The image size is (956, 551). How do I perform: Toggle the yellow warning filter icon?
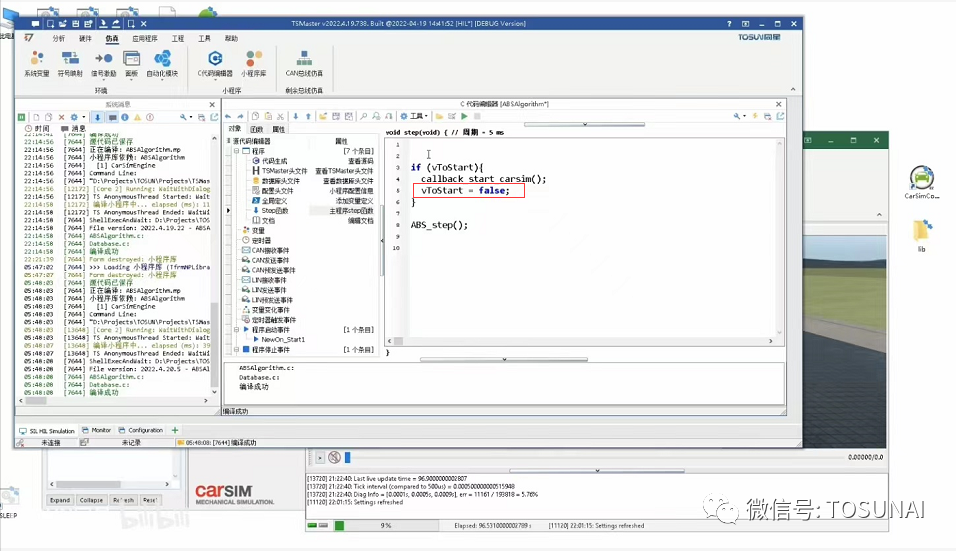[137, 117]
